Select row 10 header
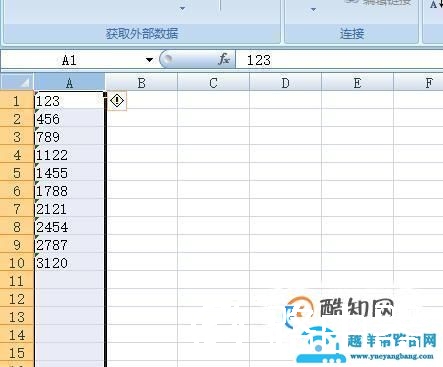 coord(17,262)
